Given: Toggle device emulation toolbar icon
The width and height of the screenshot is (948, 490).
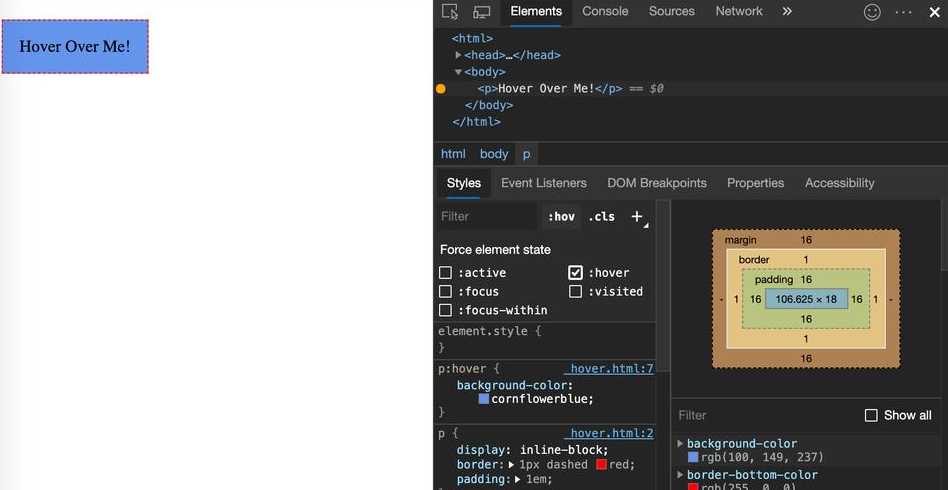Looking at the screenshot, I should (x=481, y=11).
